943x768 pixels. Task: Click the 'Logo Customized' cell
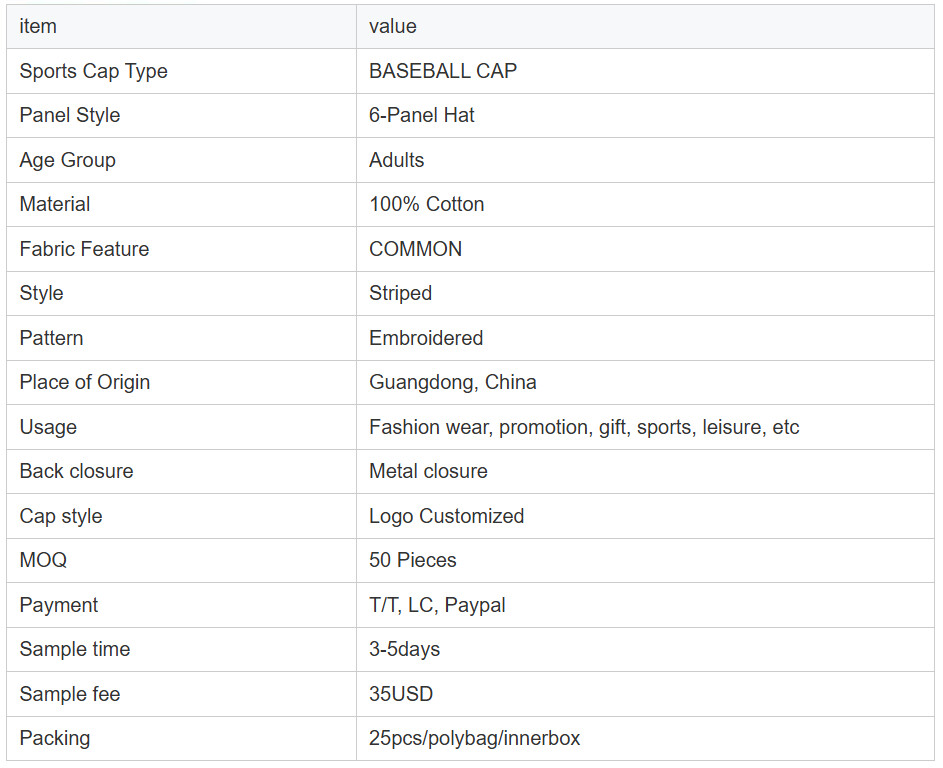(x=446, y=516)
